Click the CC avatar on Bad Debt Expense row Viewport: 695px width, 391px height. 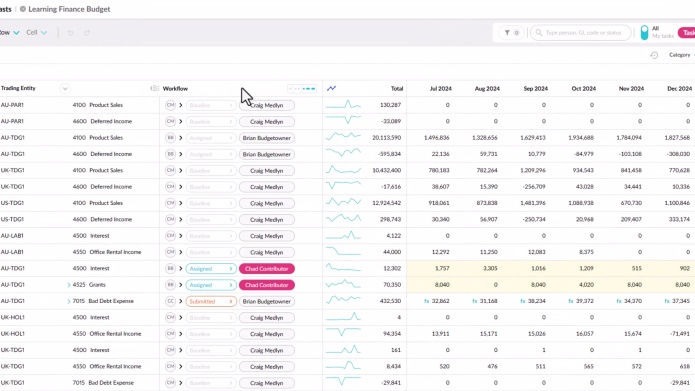coord(170,301)
